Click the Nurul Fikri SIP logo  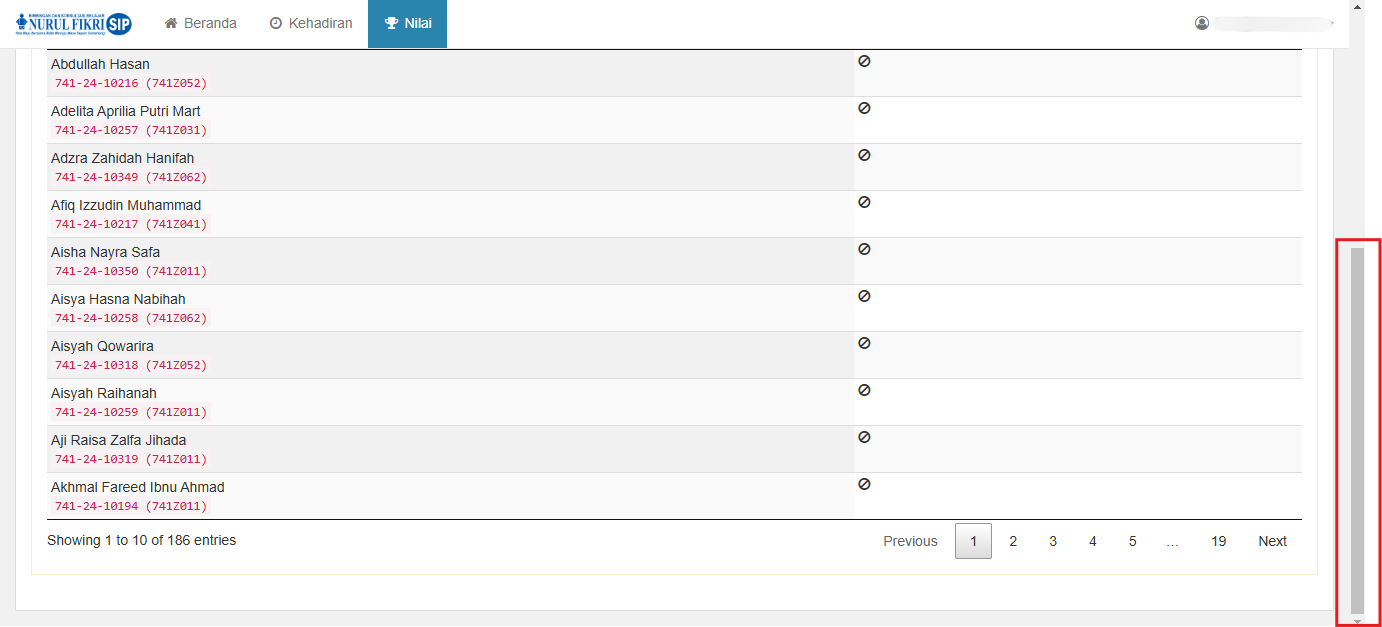coord(74,23)
